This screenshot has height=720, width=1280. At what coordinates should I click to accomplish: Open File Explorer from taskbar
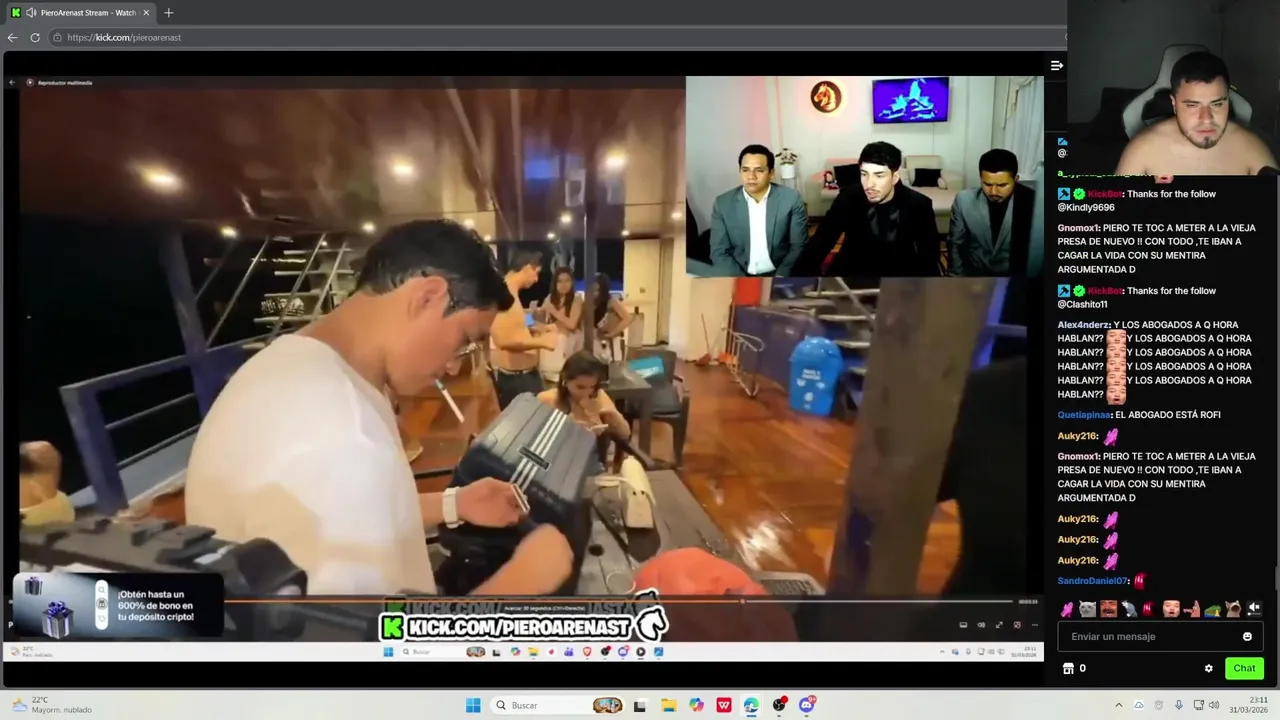click(668, 705)
